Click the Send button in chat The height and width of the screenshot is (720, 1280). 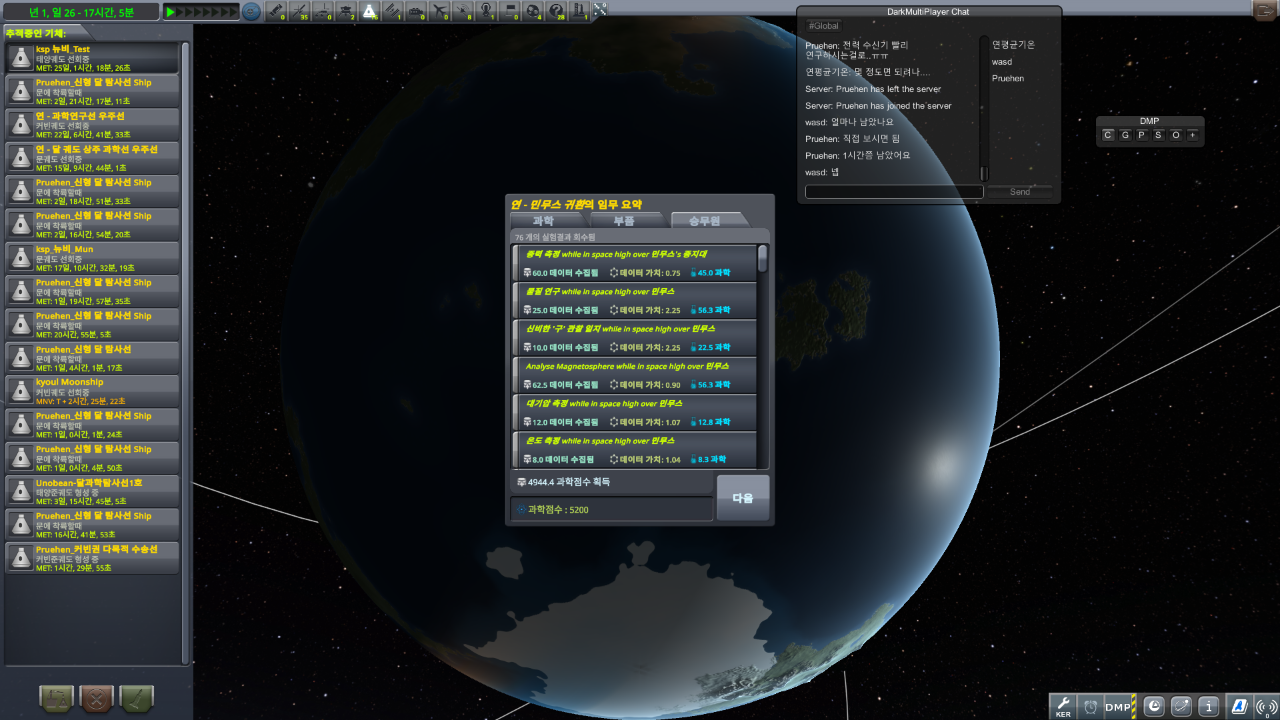(1019, 192)
